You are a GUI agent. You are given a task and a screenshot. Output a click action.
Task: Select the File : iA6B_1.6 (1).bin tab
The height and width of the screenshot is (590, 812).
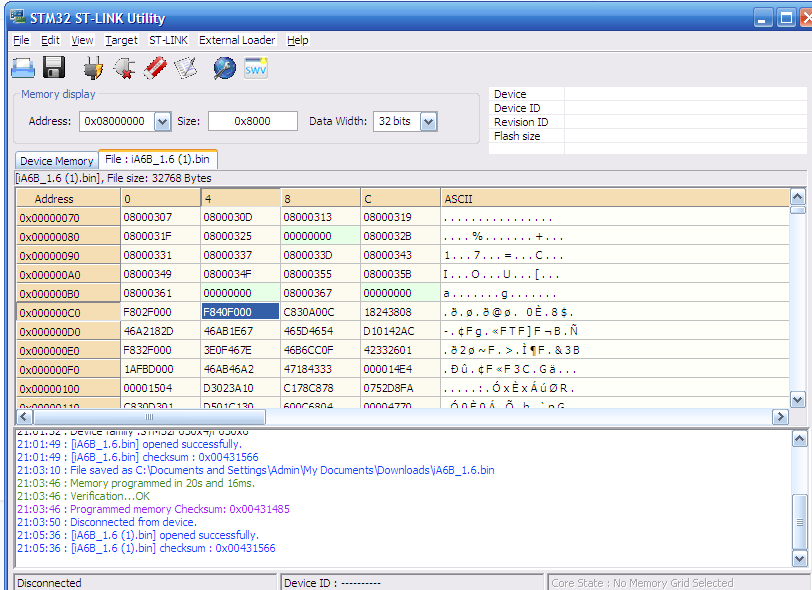[x=157, y=159]
